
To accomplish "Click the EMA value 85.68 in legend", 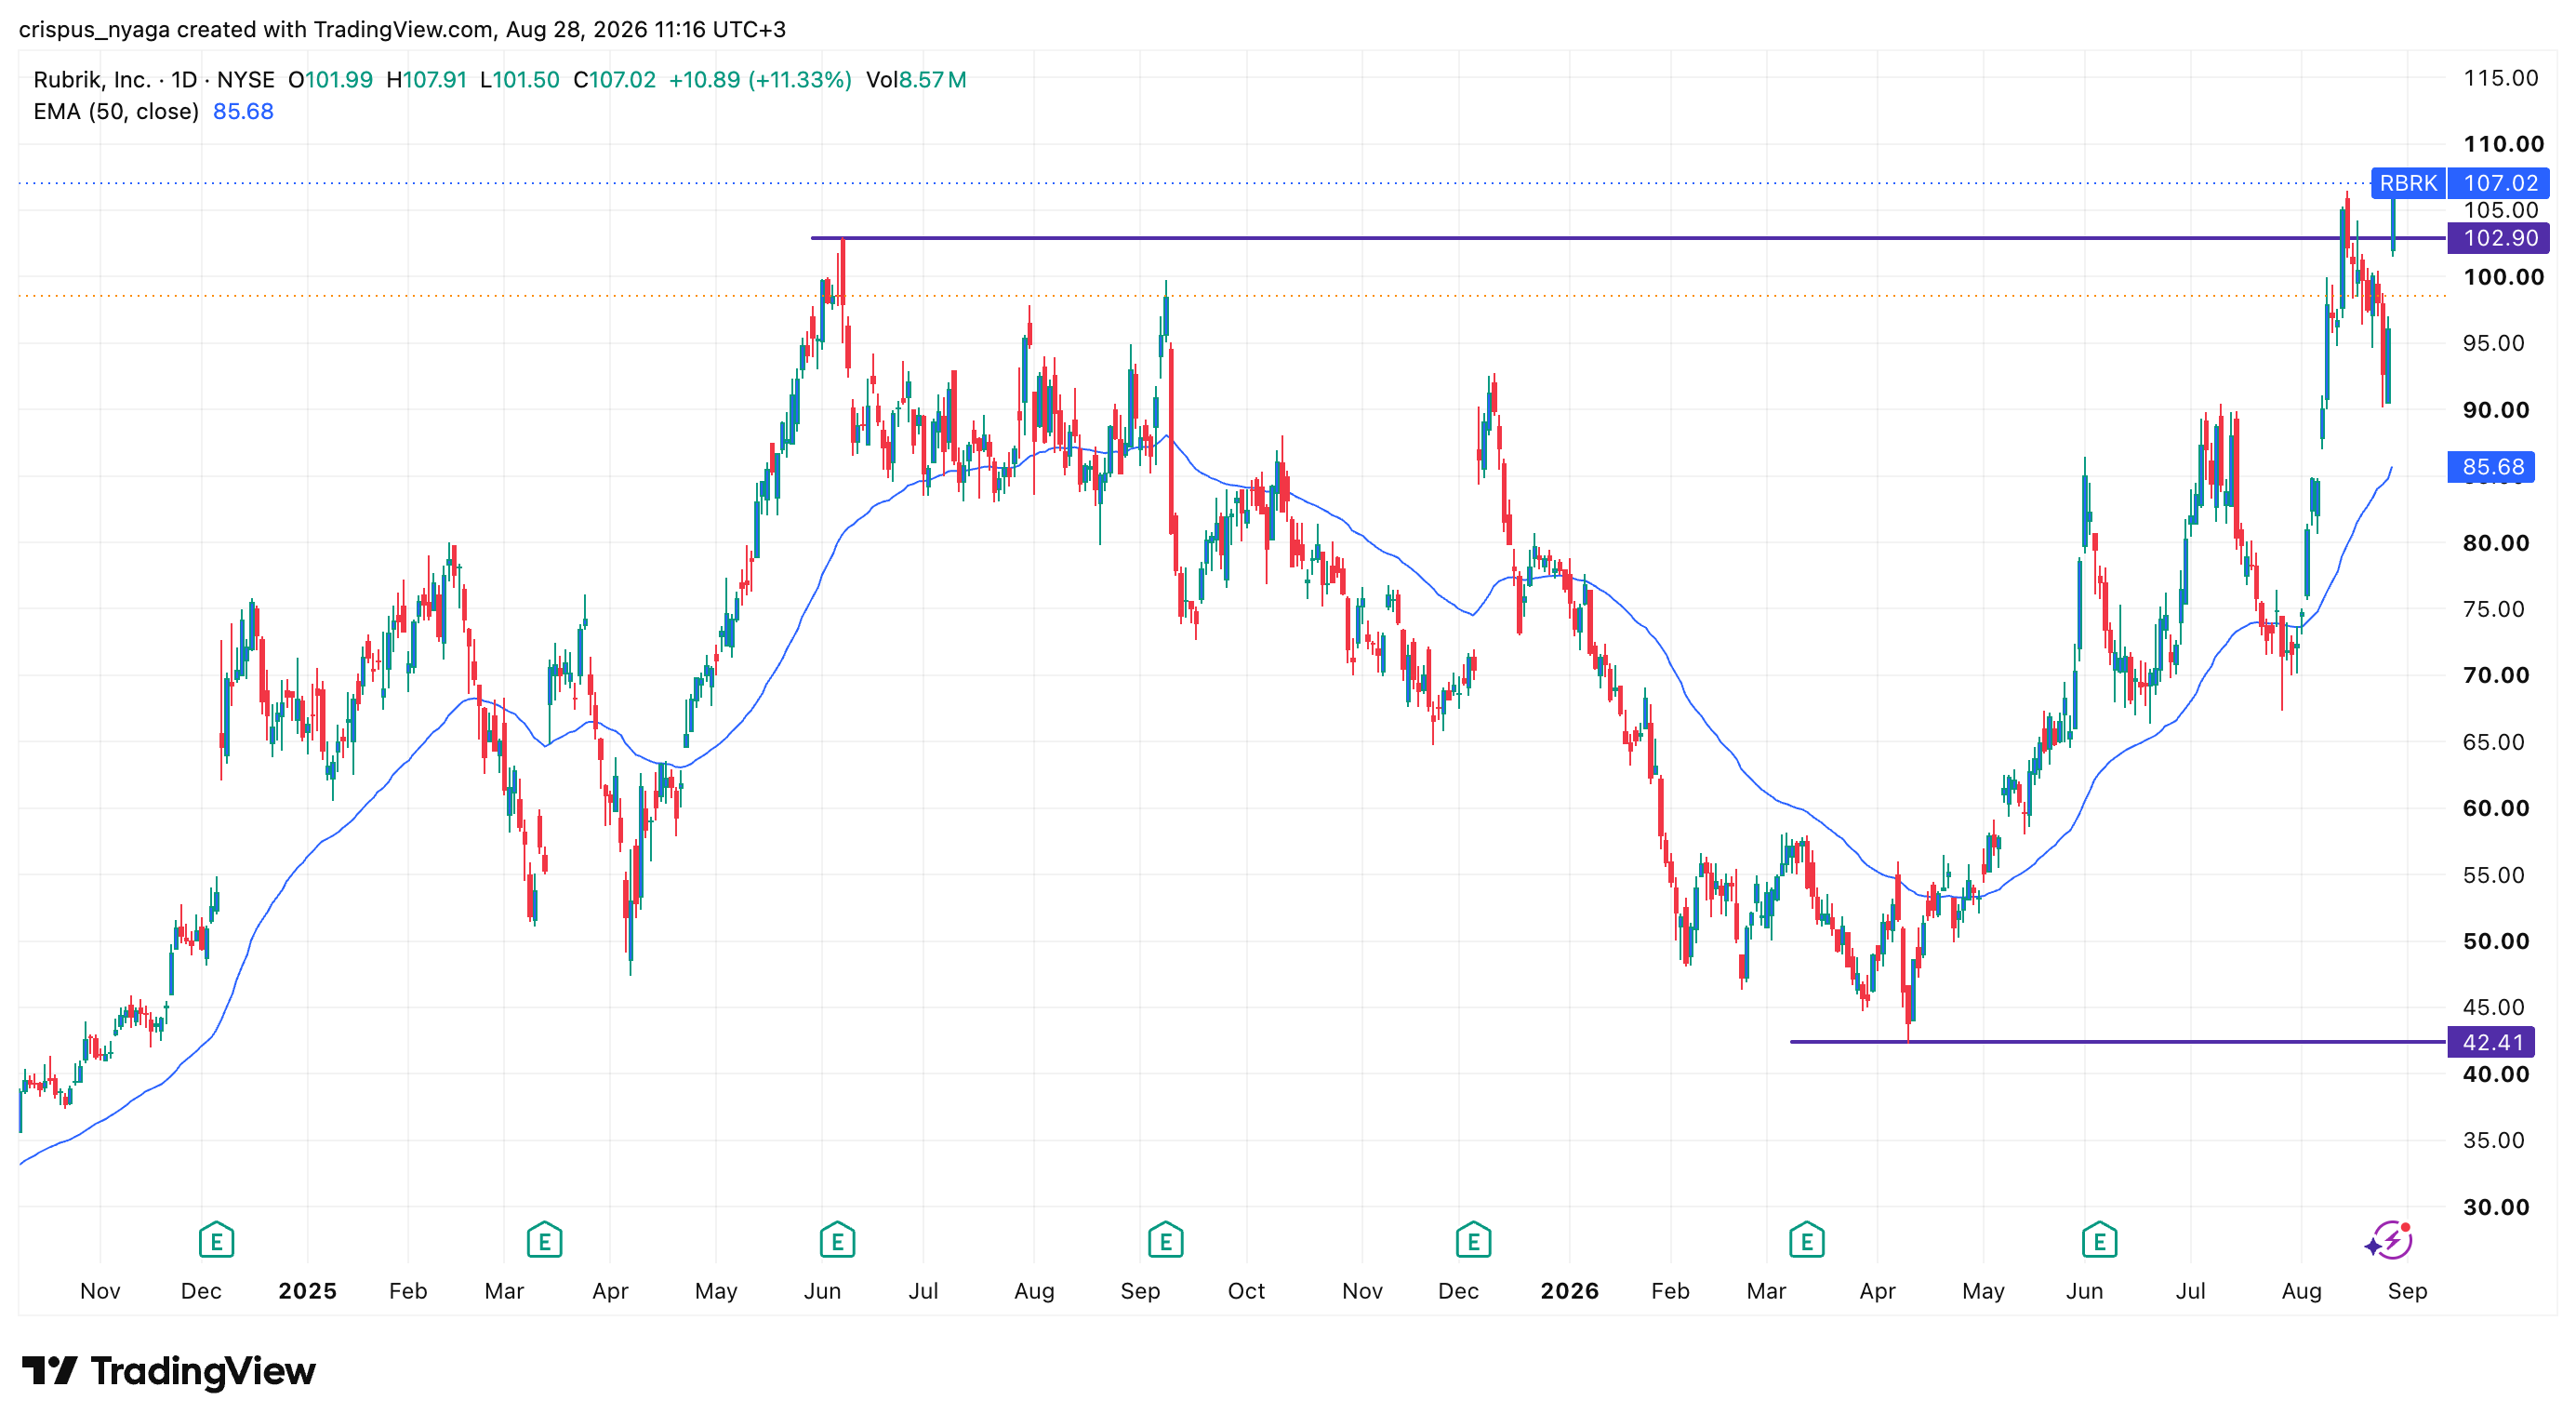I will pyautogui.click(x=243, y=111).
